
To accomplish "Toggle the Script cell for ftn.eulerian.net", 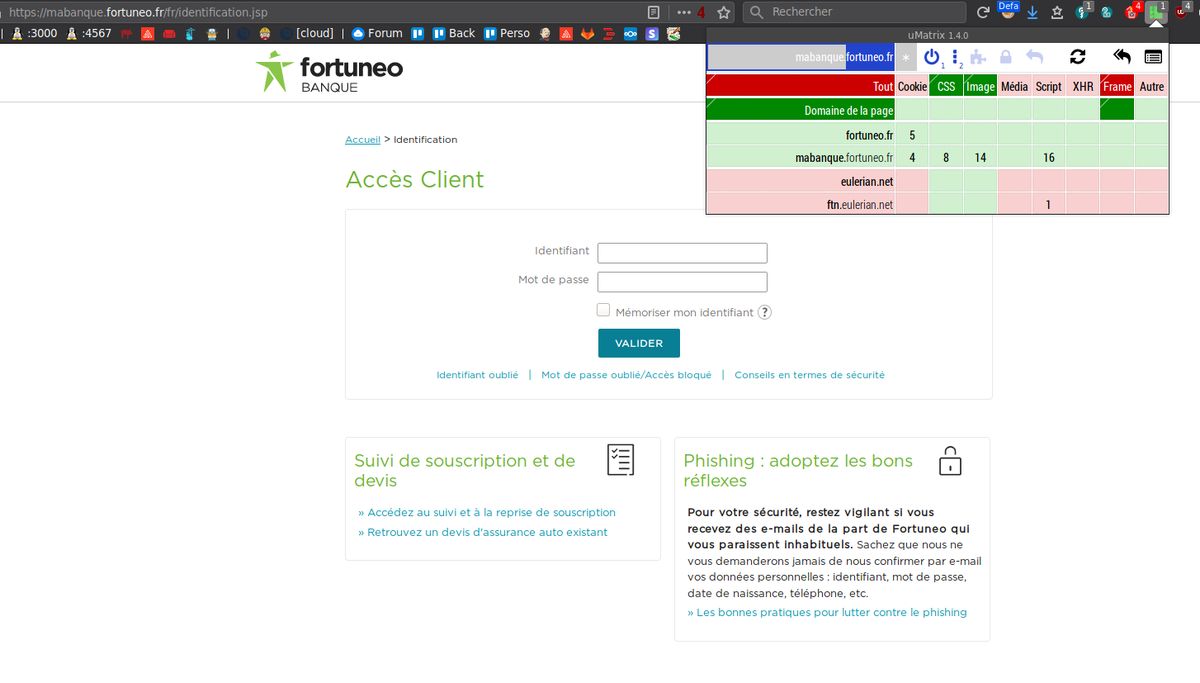I will click(x=1048, y=204).
